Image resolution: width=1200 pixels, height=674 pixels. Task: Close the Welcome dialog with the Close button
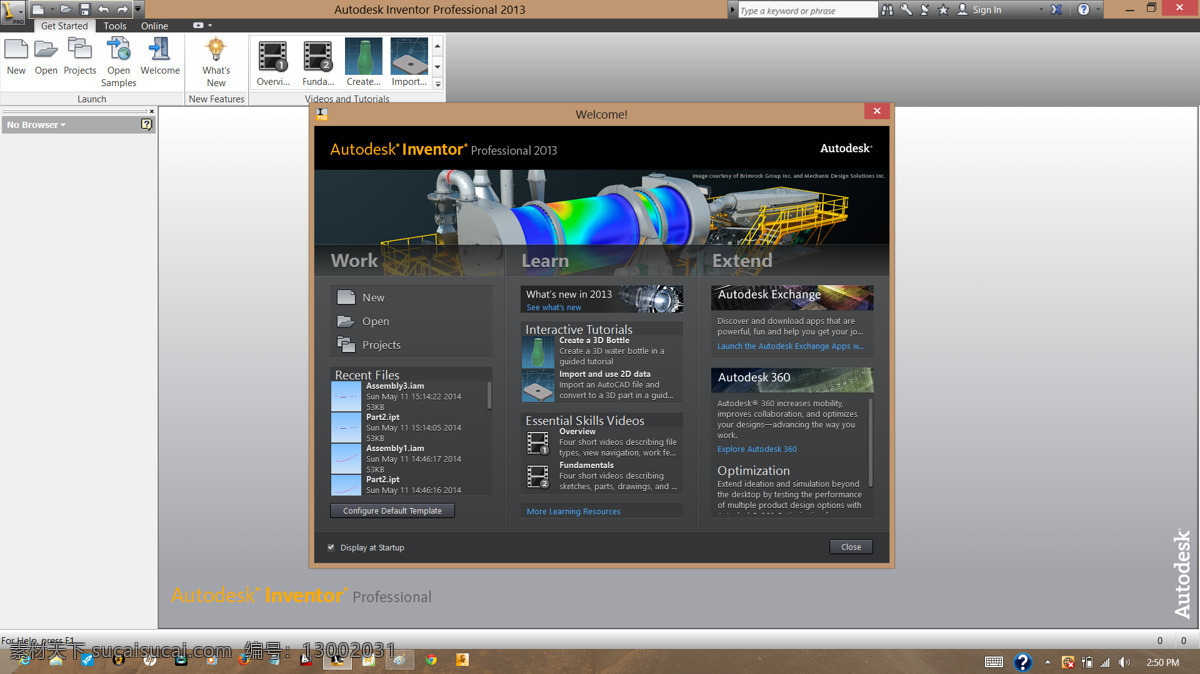(x=851, y=547)
